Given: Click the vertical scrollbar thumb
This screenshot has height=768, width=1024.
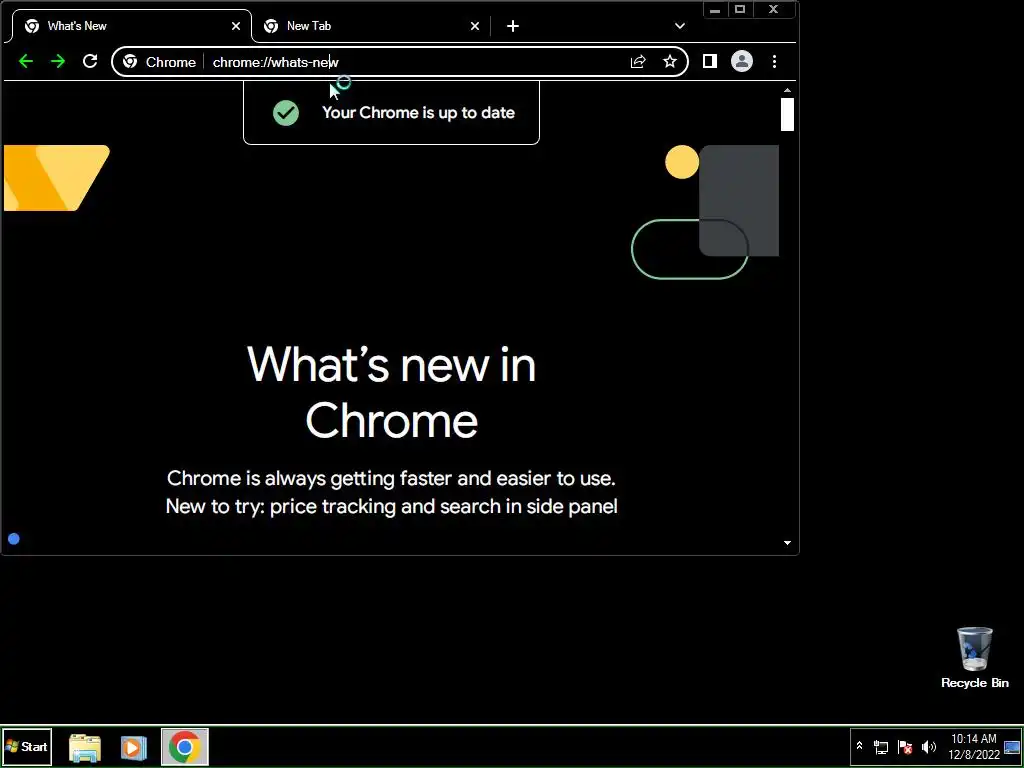Looking at the screenshot, I should 787,114.
